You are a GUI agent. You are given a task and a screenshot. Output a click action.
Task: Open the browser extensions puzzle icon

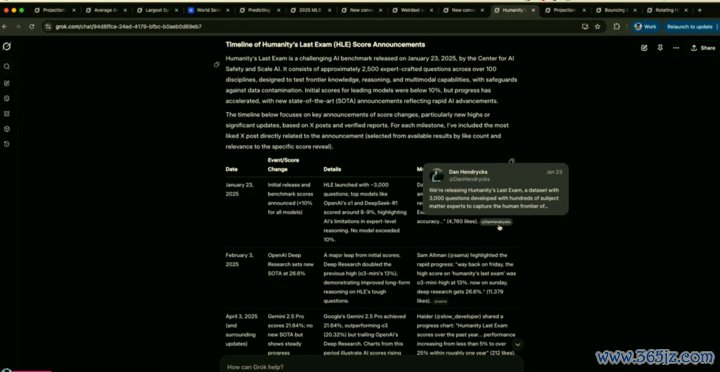click(617, 27)
